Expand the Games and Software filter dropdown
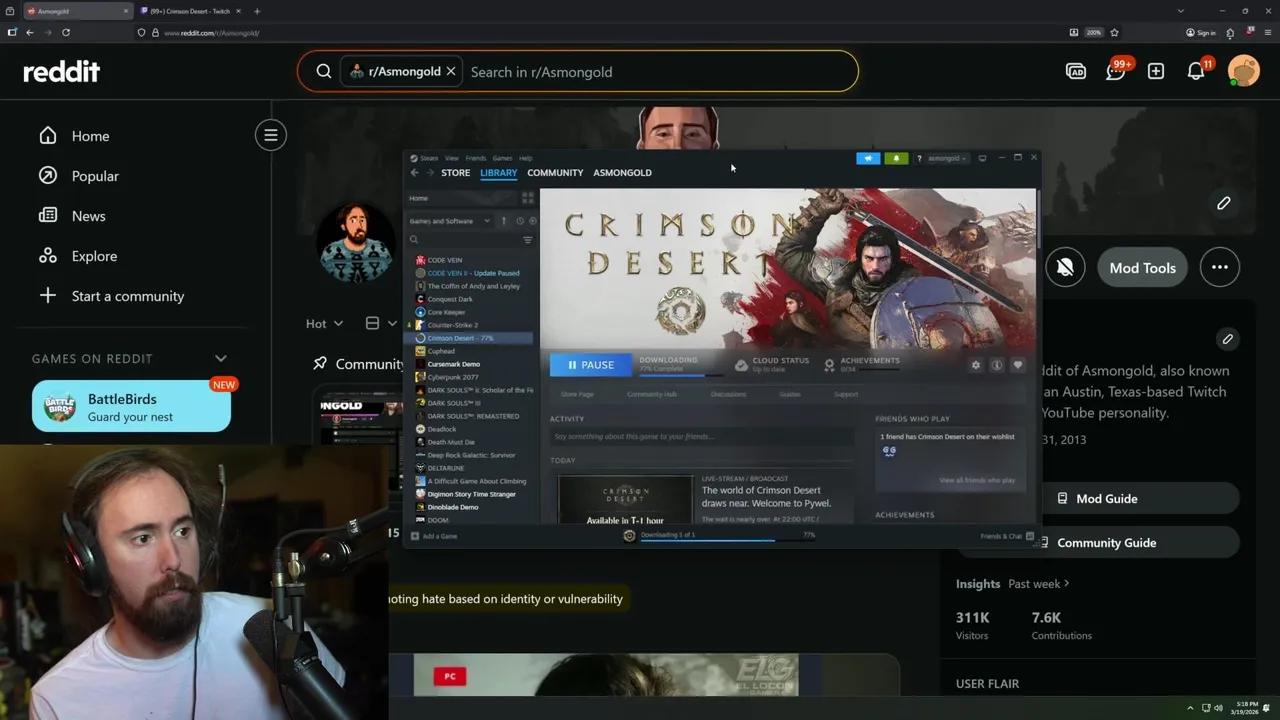Image resolution: width=1280 pixels, height=720 pixels. (449, 221)
